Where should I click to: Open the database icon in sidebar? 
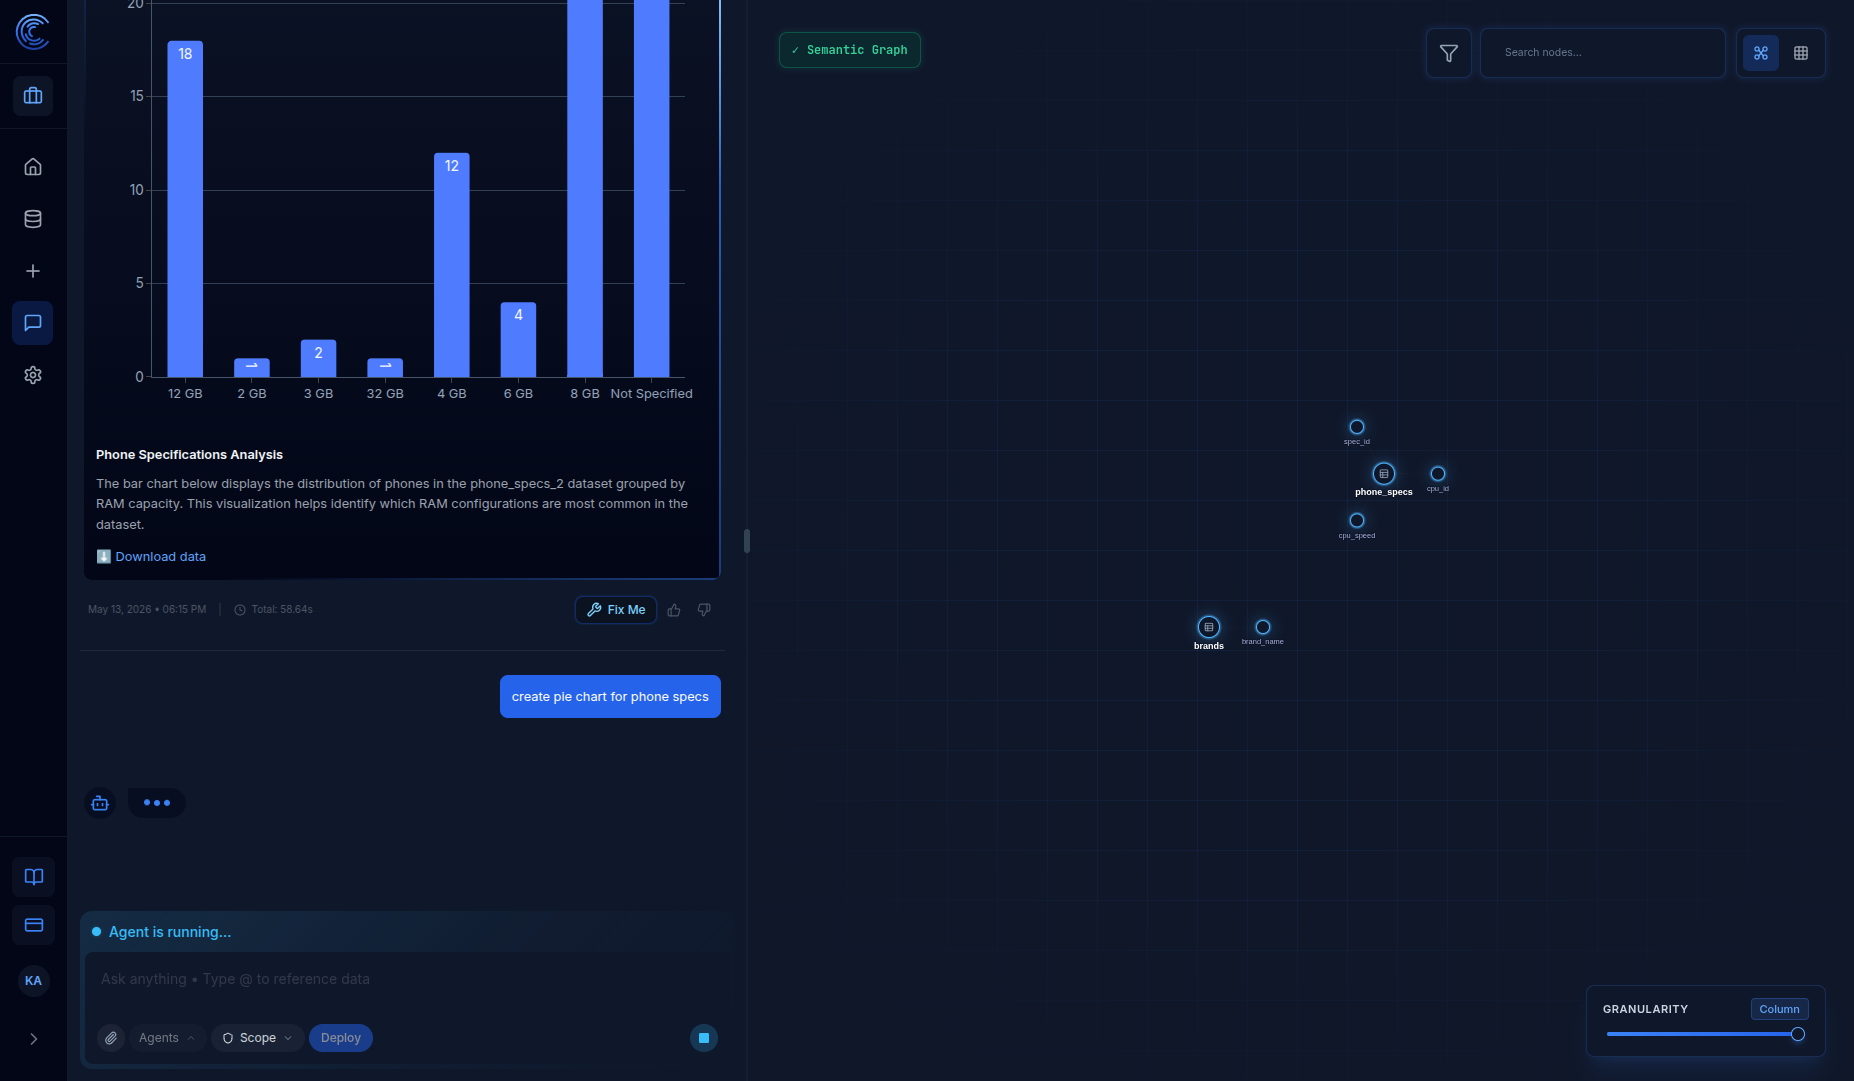[33, 219]
